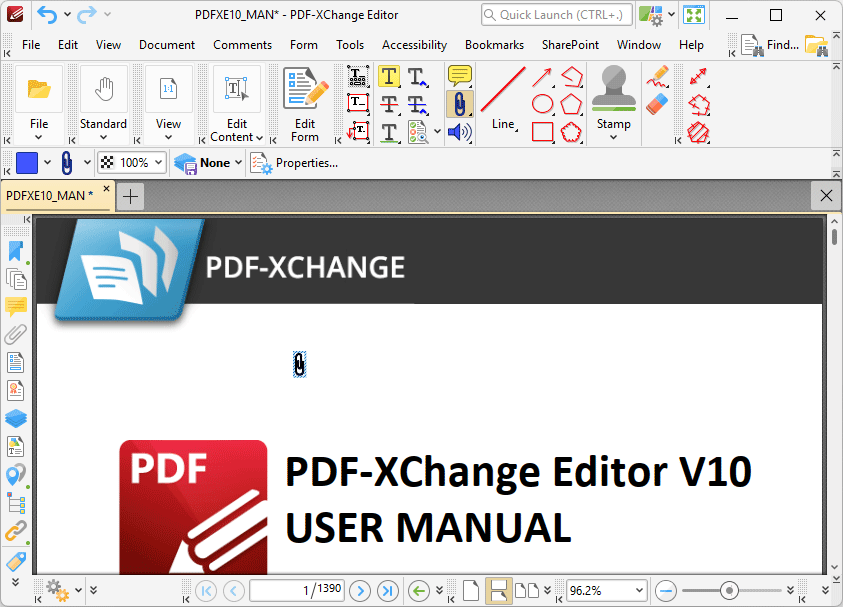Image resolution: width=843 pixels, height=607 pixels.
Task: Open the Comments menu
Action: click(x=242, y=45)
